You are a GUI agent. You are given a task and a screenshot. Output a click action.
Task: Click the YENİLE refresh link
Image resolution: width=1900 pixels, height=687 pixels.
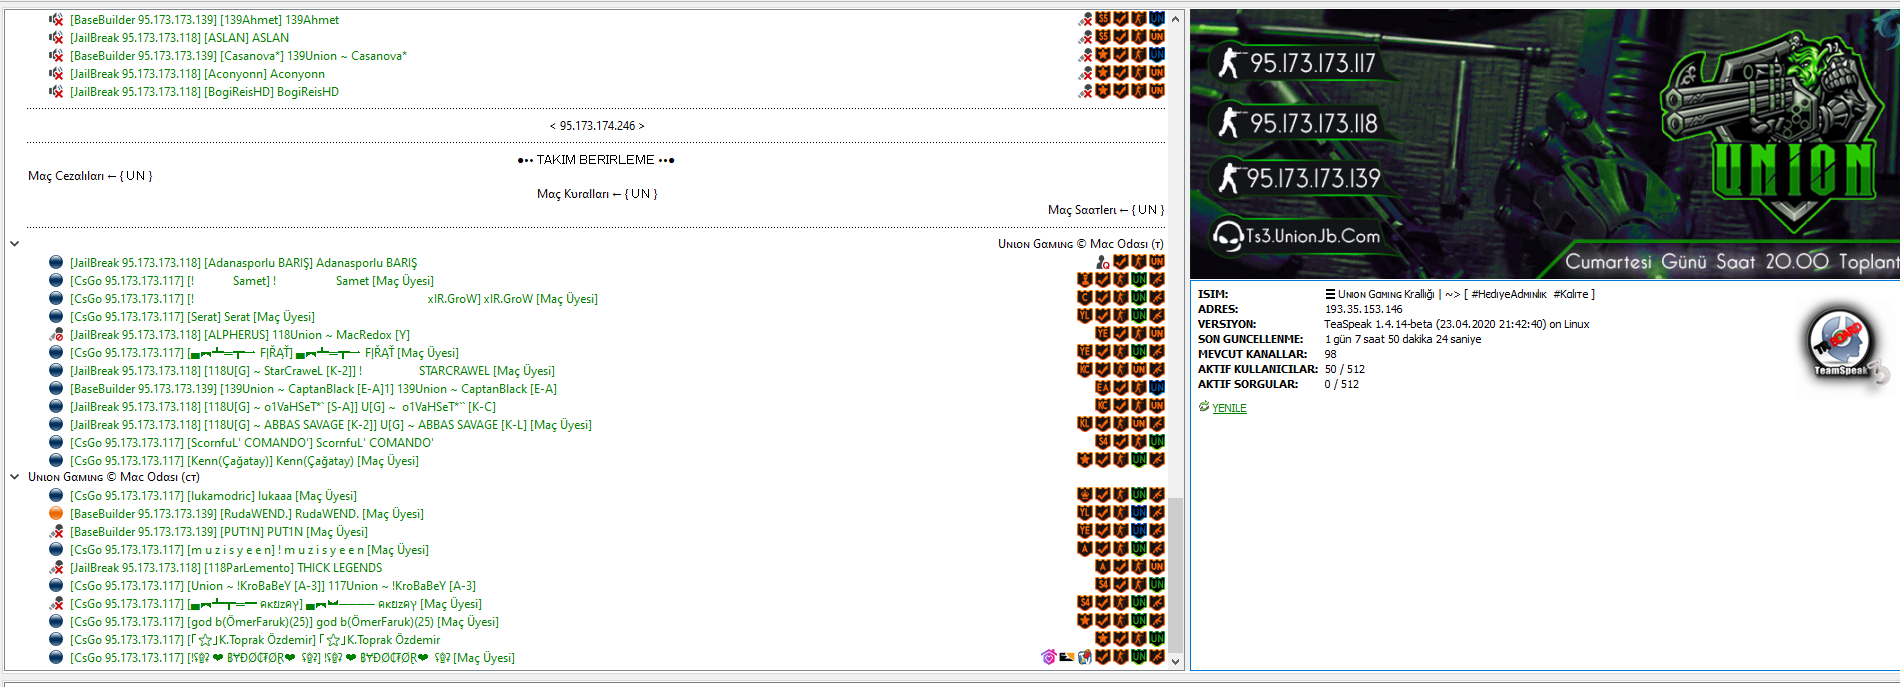coord(1229,408)
